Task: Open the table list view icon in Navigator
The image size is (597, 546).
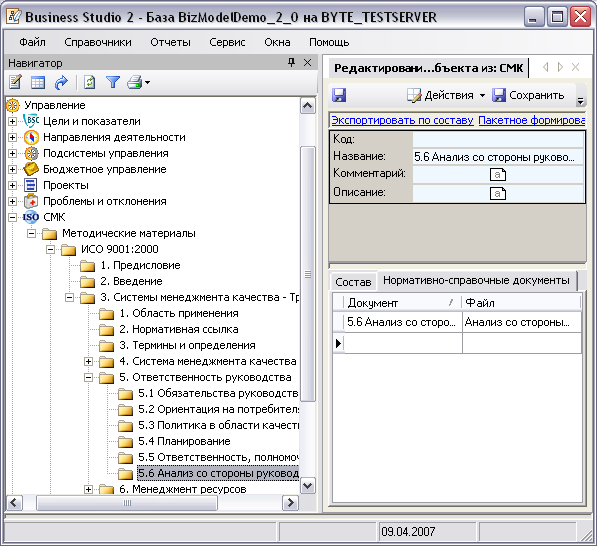Action: click(x=38, y=82)
